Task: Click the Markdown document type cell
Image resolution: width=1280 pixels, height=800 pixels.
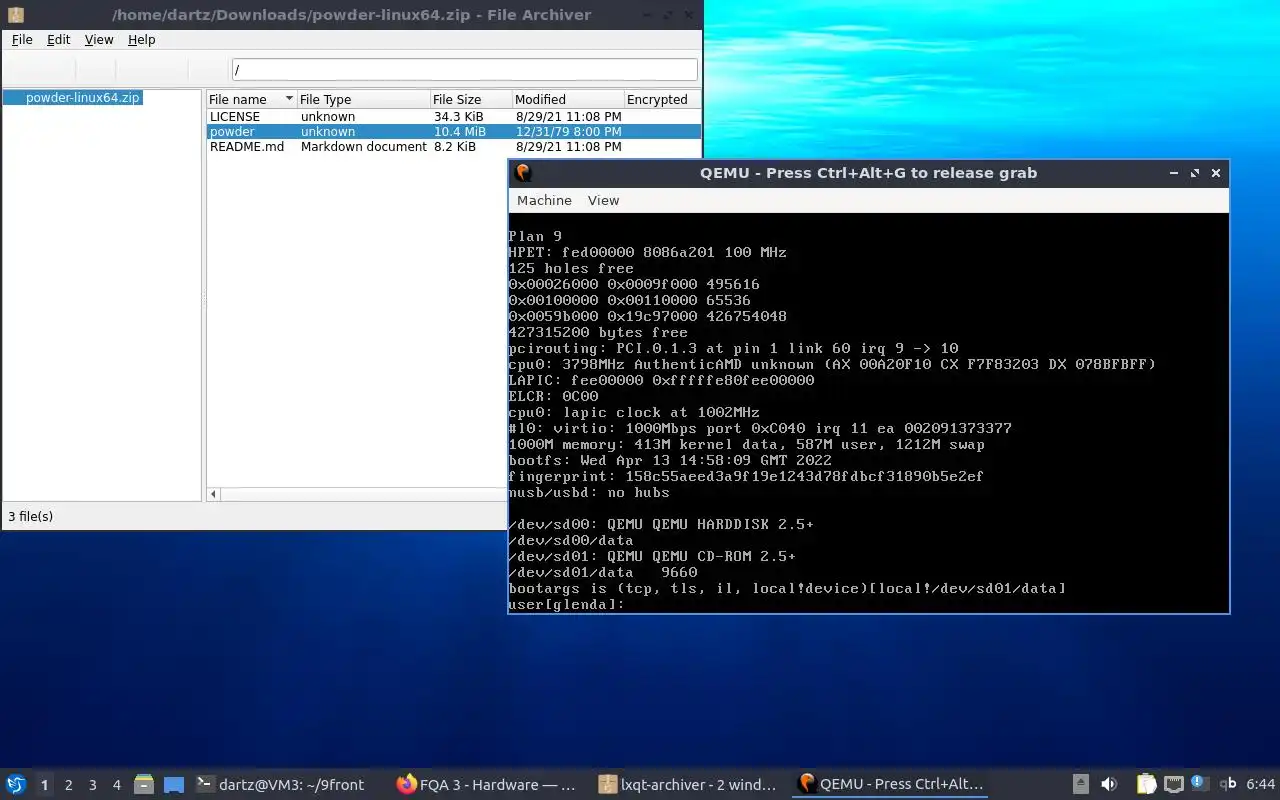Action: pyautogui.click(x=364, y=147)
